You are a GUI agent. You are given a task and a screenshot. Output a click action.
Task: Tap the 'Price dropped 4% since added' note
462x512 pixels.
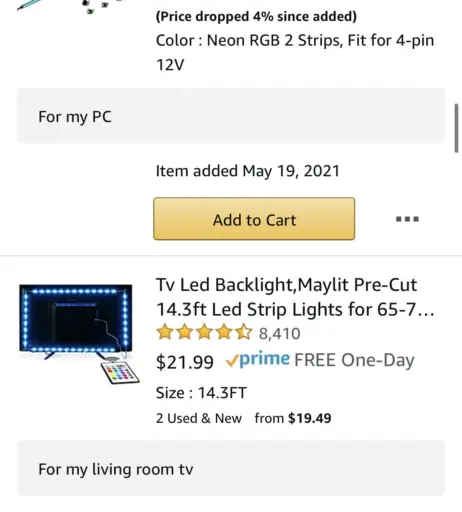[x=256, y=16]
